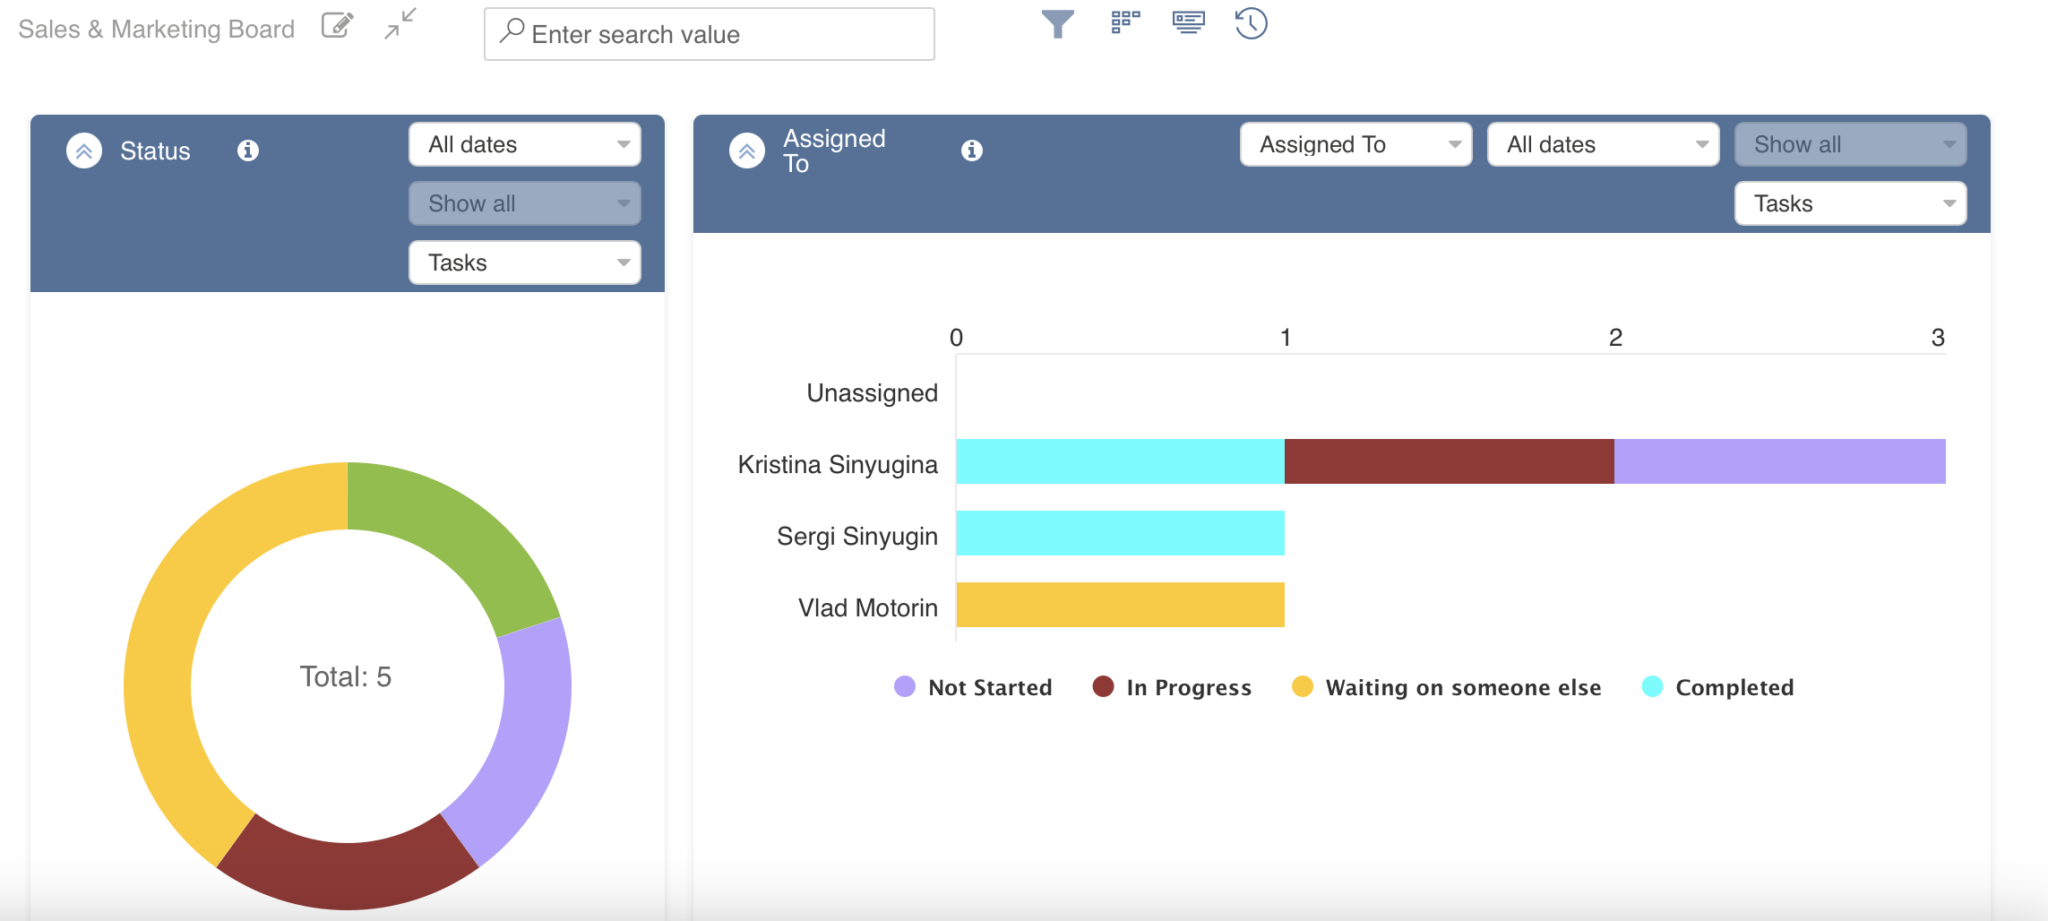2048x921 pixels.
Task: Open the Show all dropdown on Status widget
Action: click(524, 203)
